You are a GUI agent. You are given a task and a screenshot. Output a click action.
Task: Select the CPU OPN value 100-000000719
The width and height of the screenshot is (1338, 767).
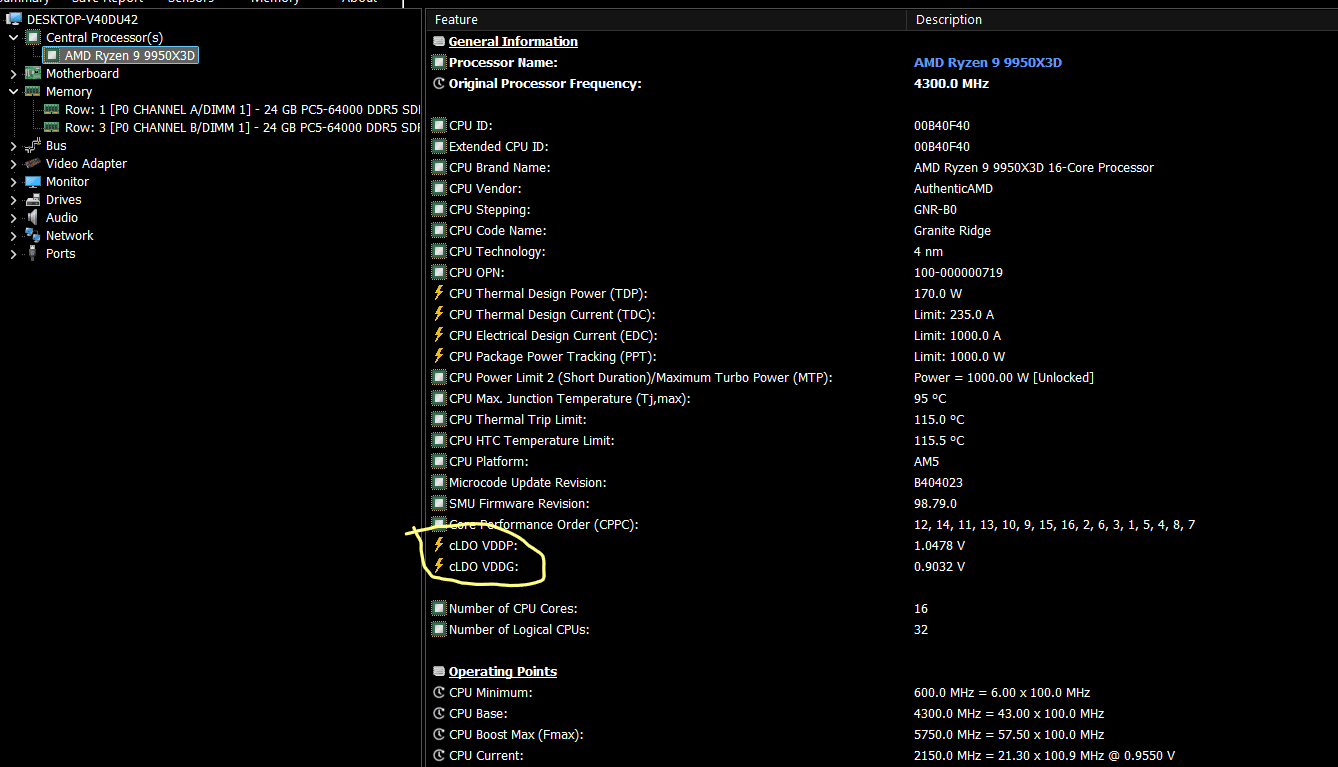coord(958,272)
